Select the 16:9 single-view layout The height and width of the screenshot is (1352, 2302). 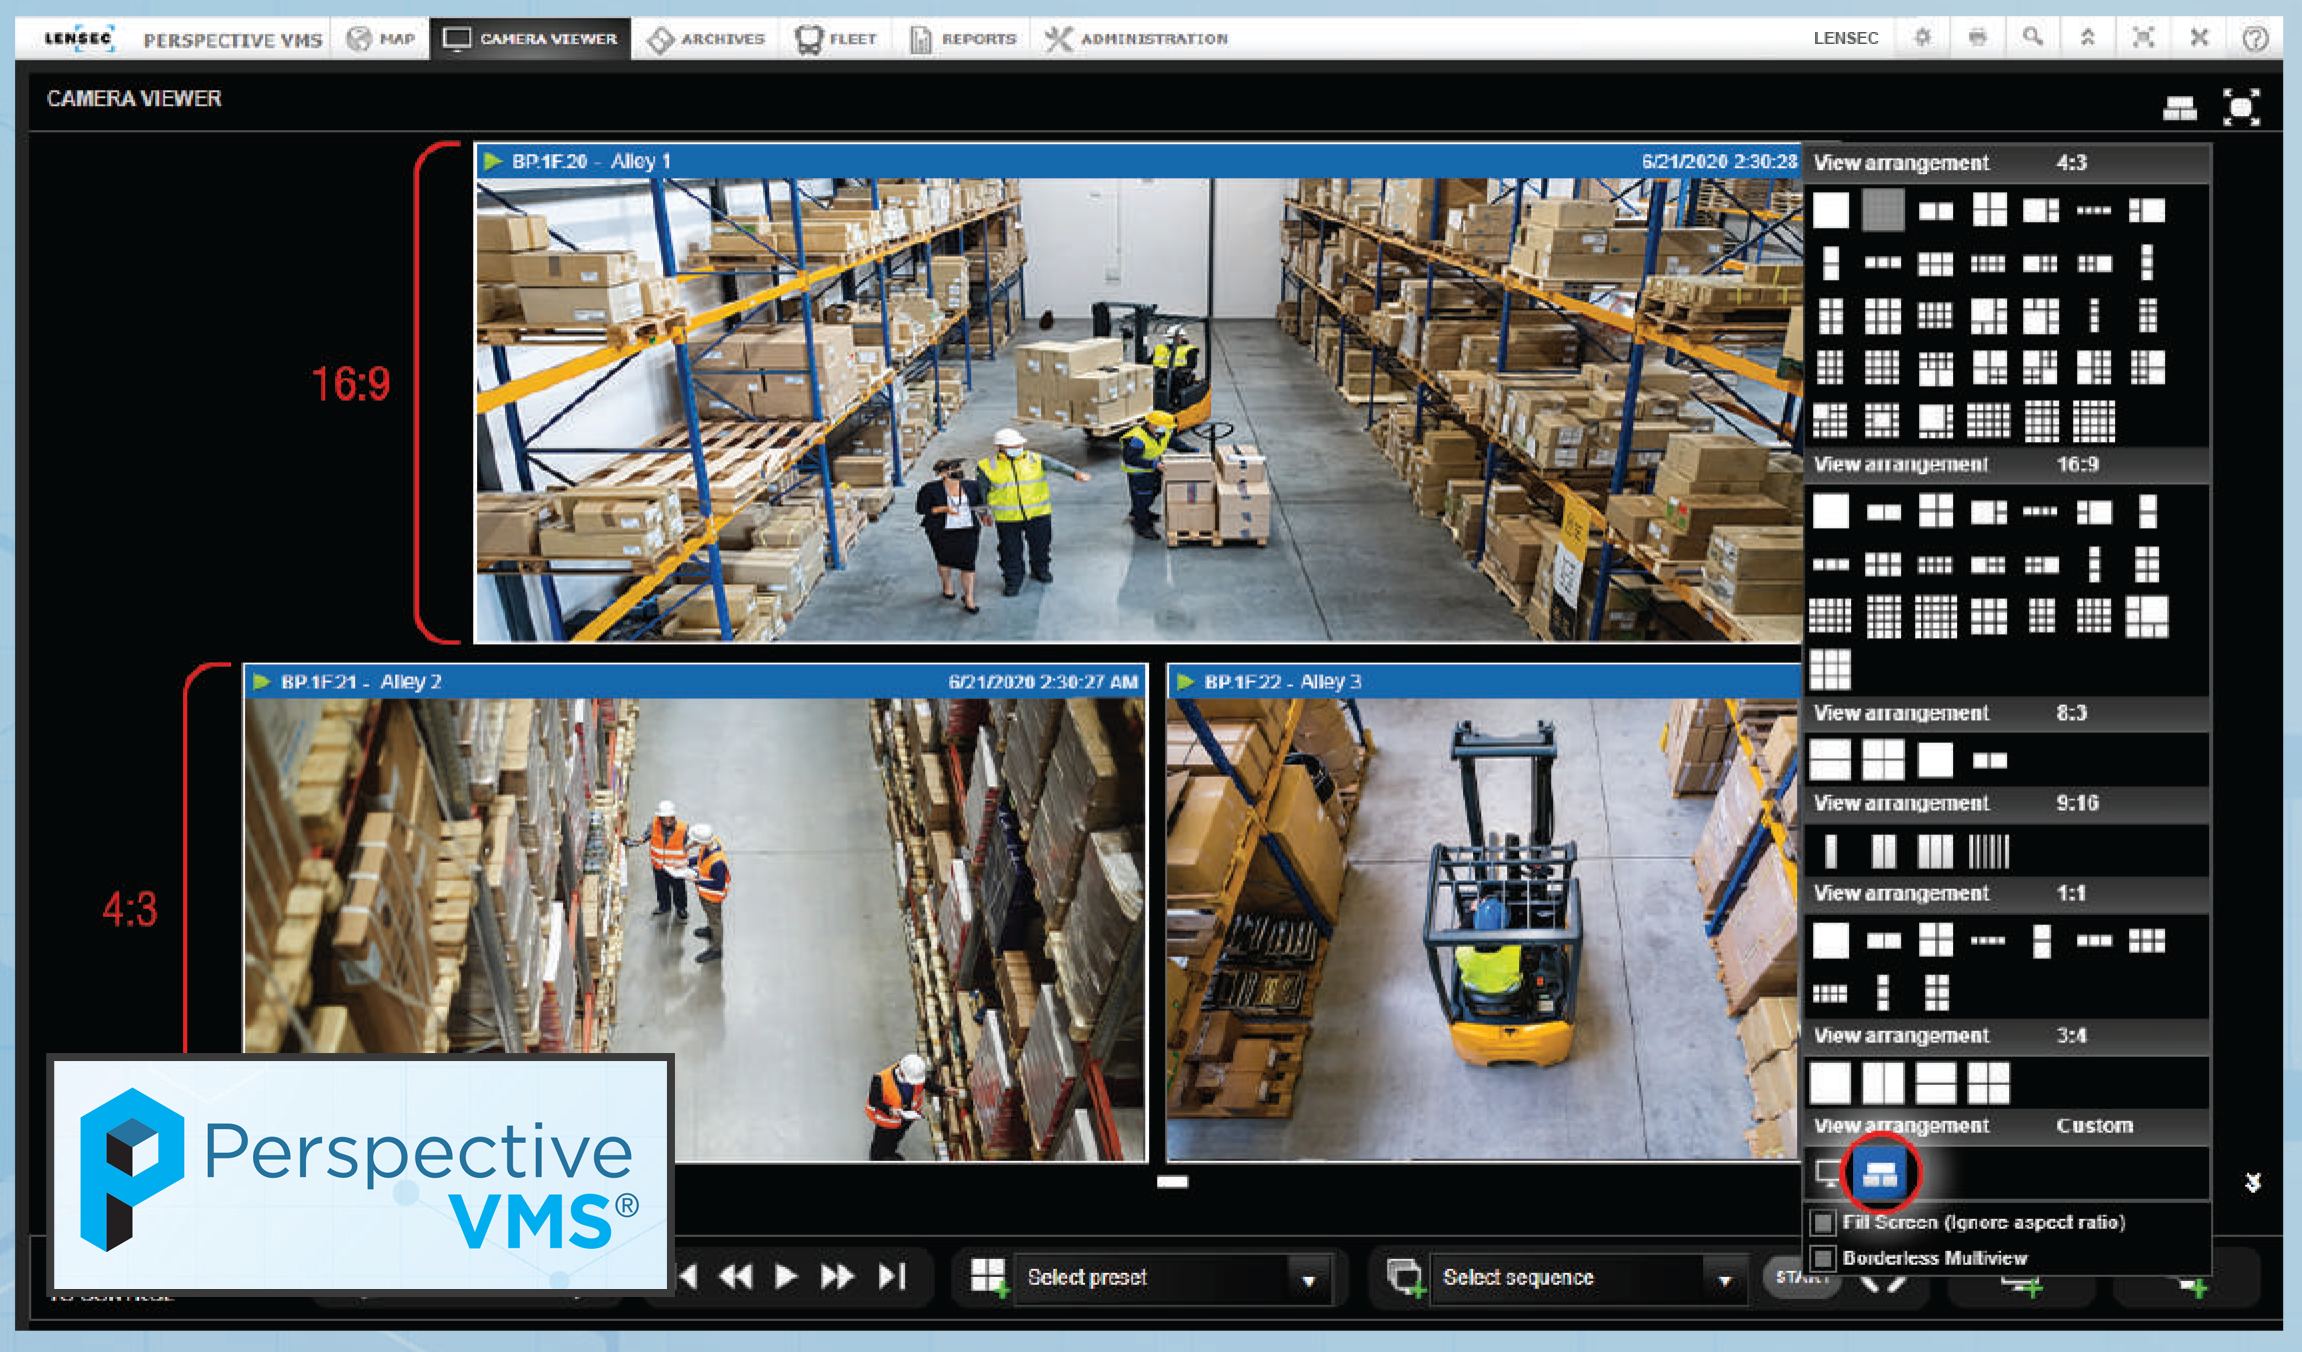(1830, 511)
